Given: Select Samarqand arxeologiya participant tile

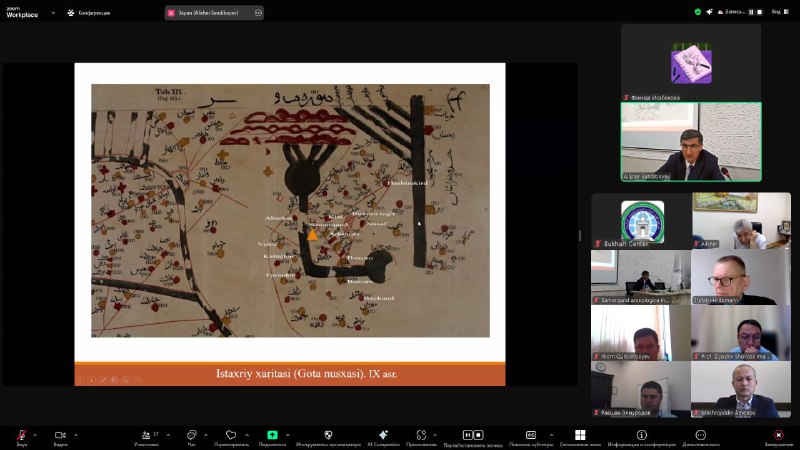Looking at the screenshot, I should tap(641, 277).
